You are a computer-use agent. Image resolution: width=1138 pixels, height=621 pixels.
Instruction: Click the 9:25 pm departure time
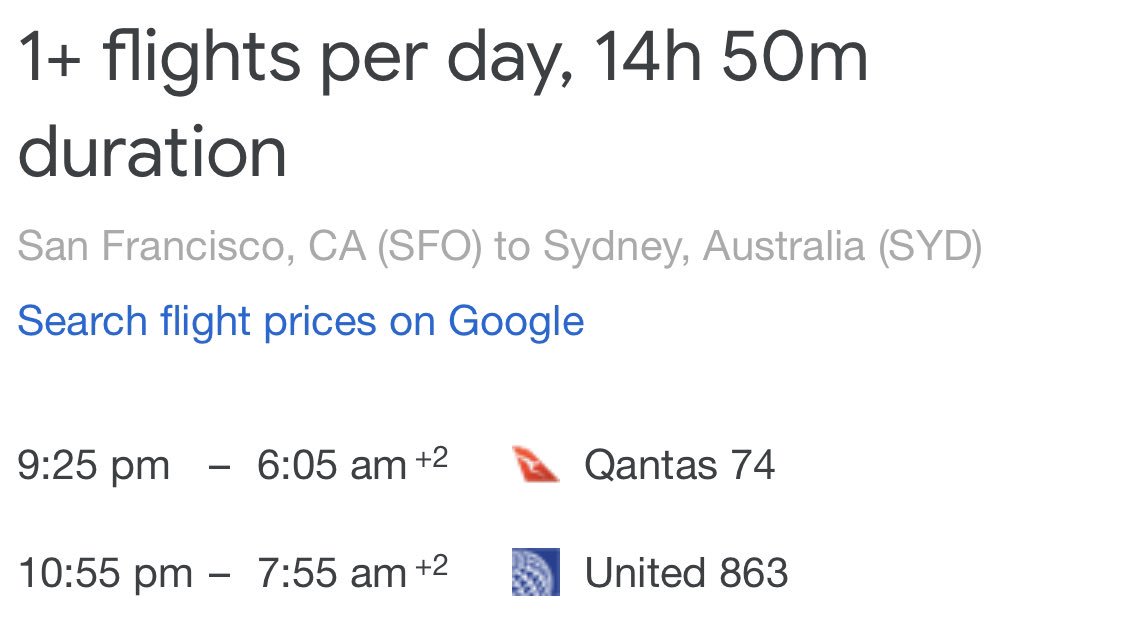93,466
